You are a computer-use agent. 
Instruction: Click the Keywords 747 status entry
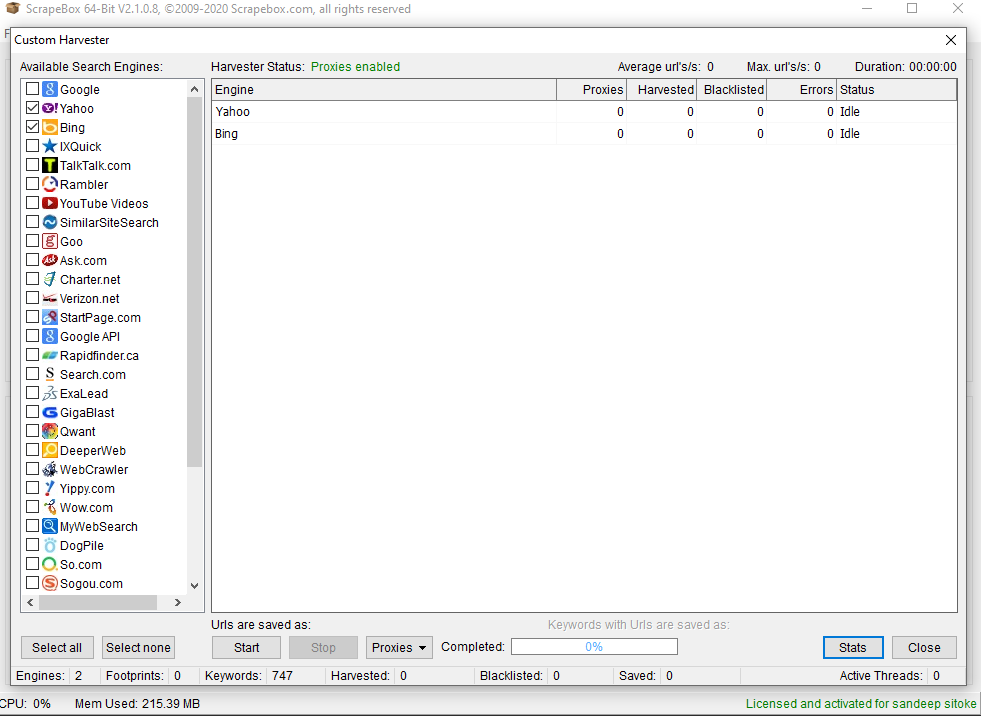[249, 676]
